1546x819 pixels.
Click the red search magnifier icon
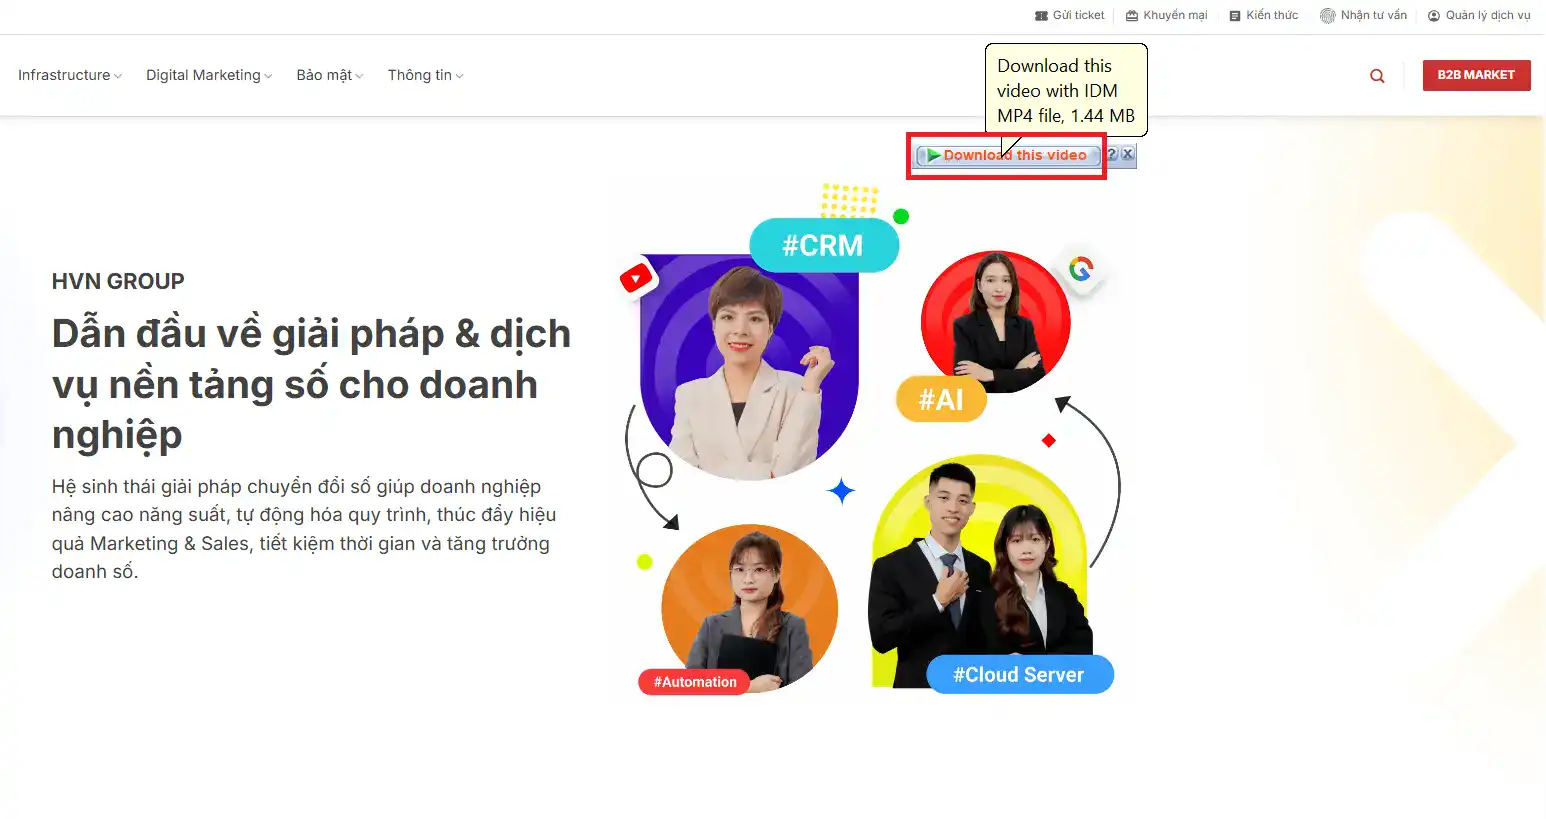(1377, 76)
